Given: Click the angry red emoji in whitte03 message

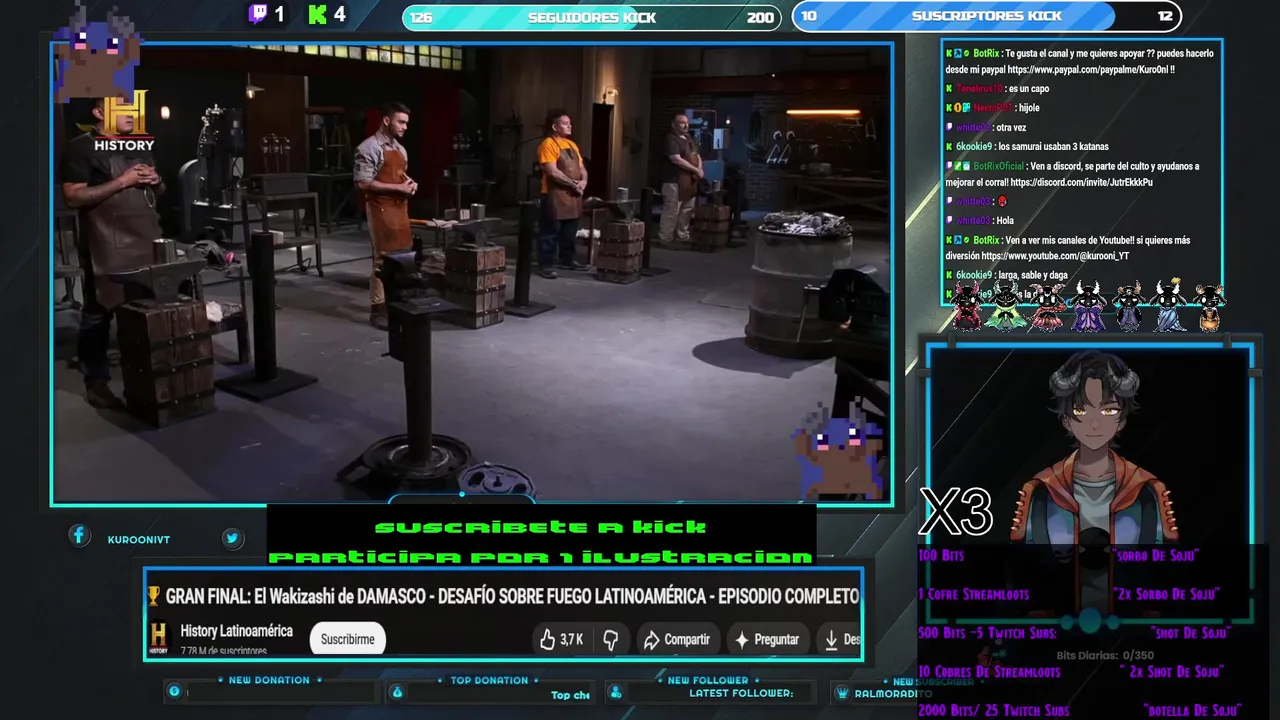Looking at the screenshot, I should tap(1002, 202).
